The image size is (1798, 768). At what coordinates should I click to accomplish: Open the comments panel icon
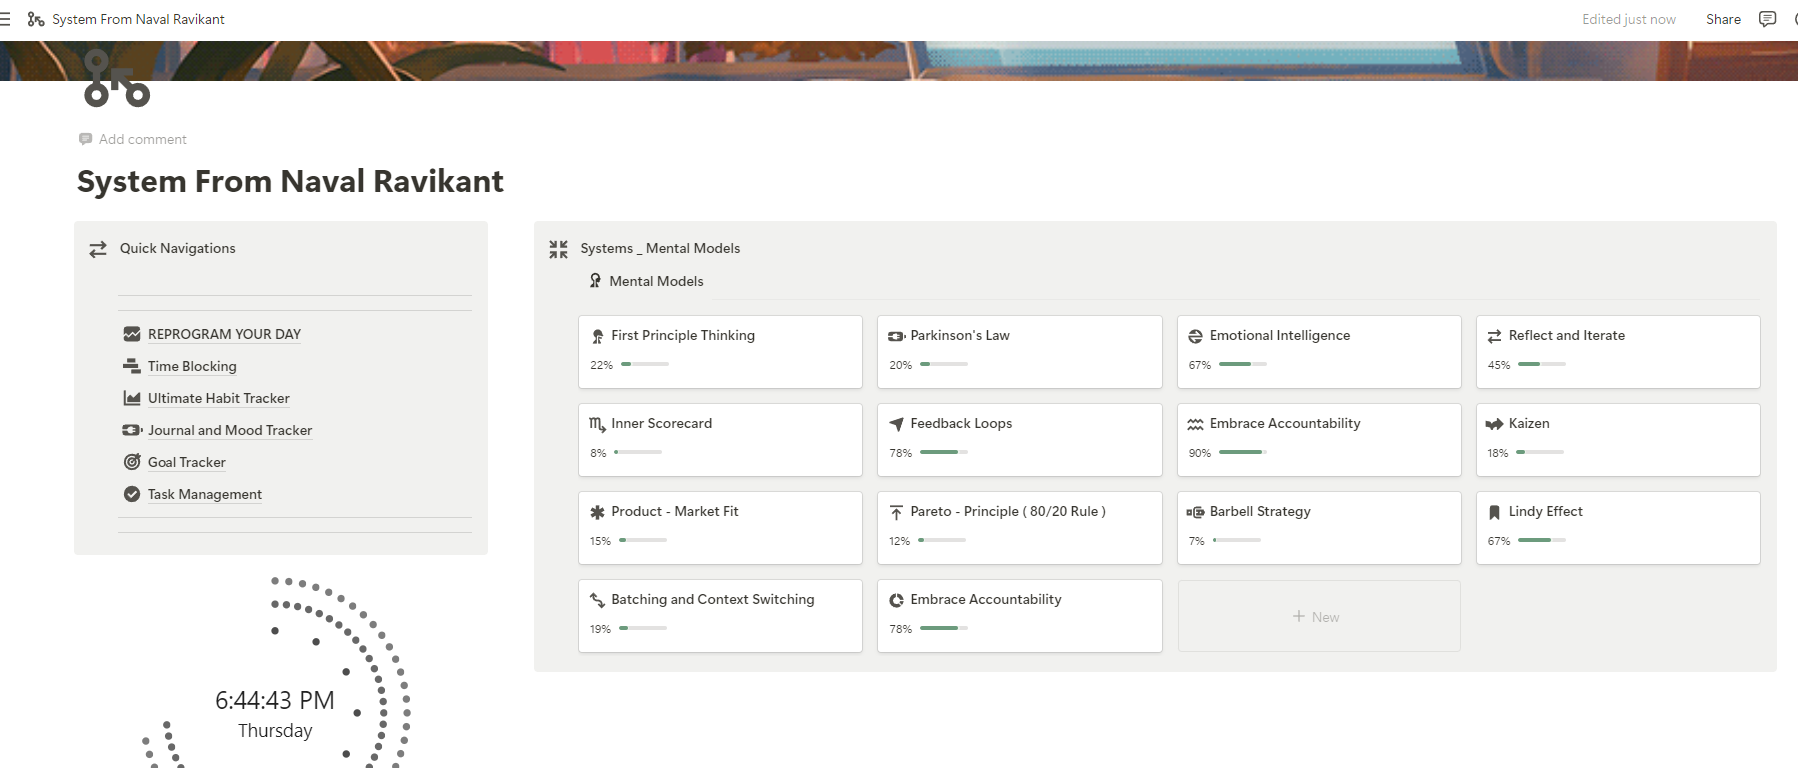[x=1767, y=19]
